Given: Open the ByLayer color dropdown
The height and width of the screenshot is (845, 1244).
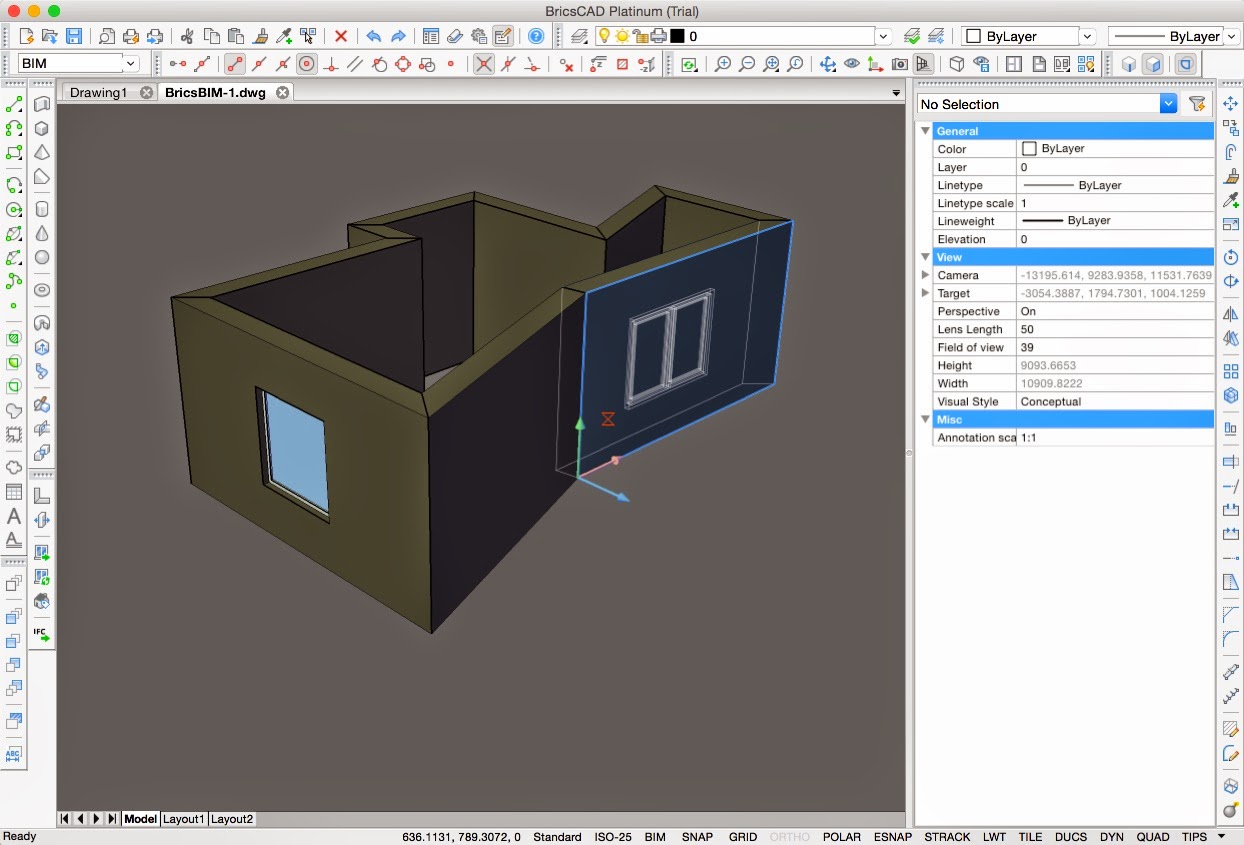Looking at the screenshot, I should coord(1088,36).
